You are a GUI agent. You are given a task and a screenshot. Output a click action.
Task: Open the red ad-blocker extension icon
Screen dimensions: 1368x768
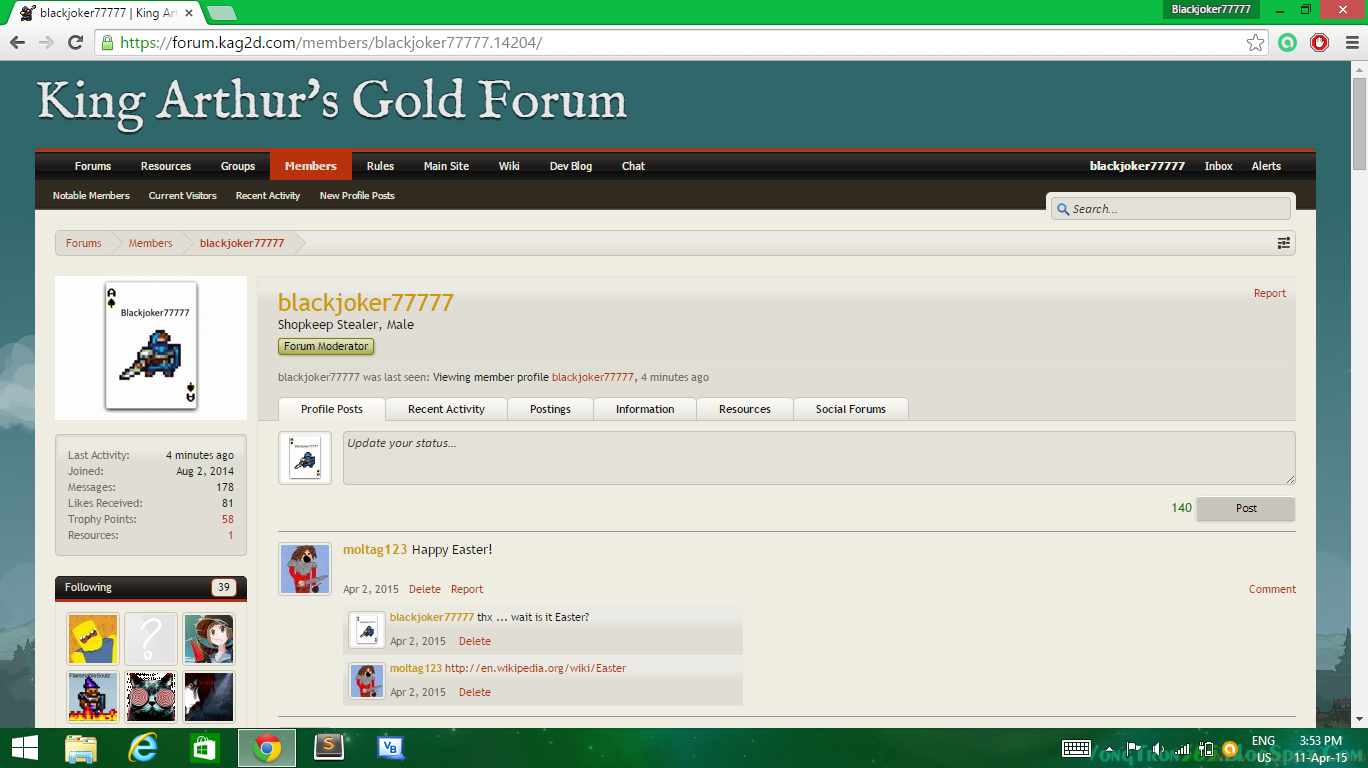point(1319,42)
